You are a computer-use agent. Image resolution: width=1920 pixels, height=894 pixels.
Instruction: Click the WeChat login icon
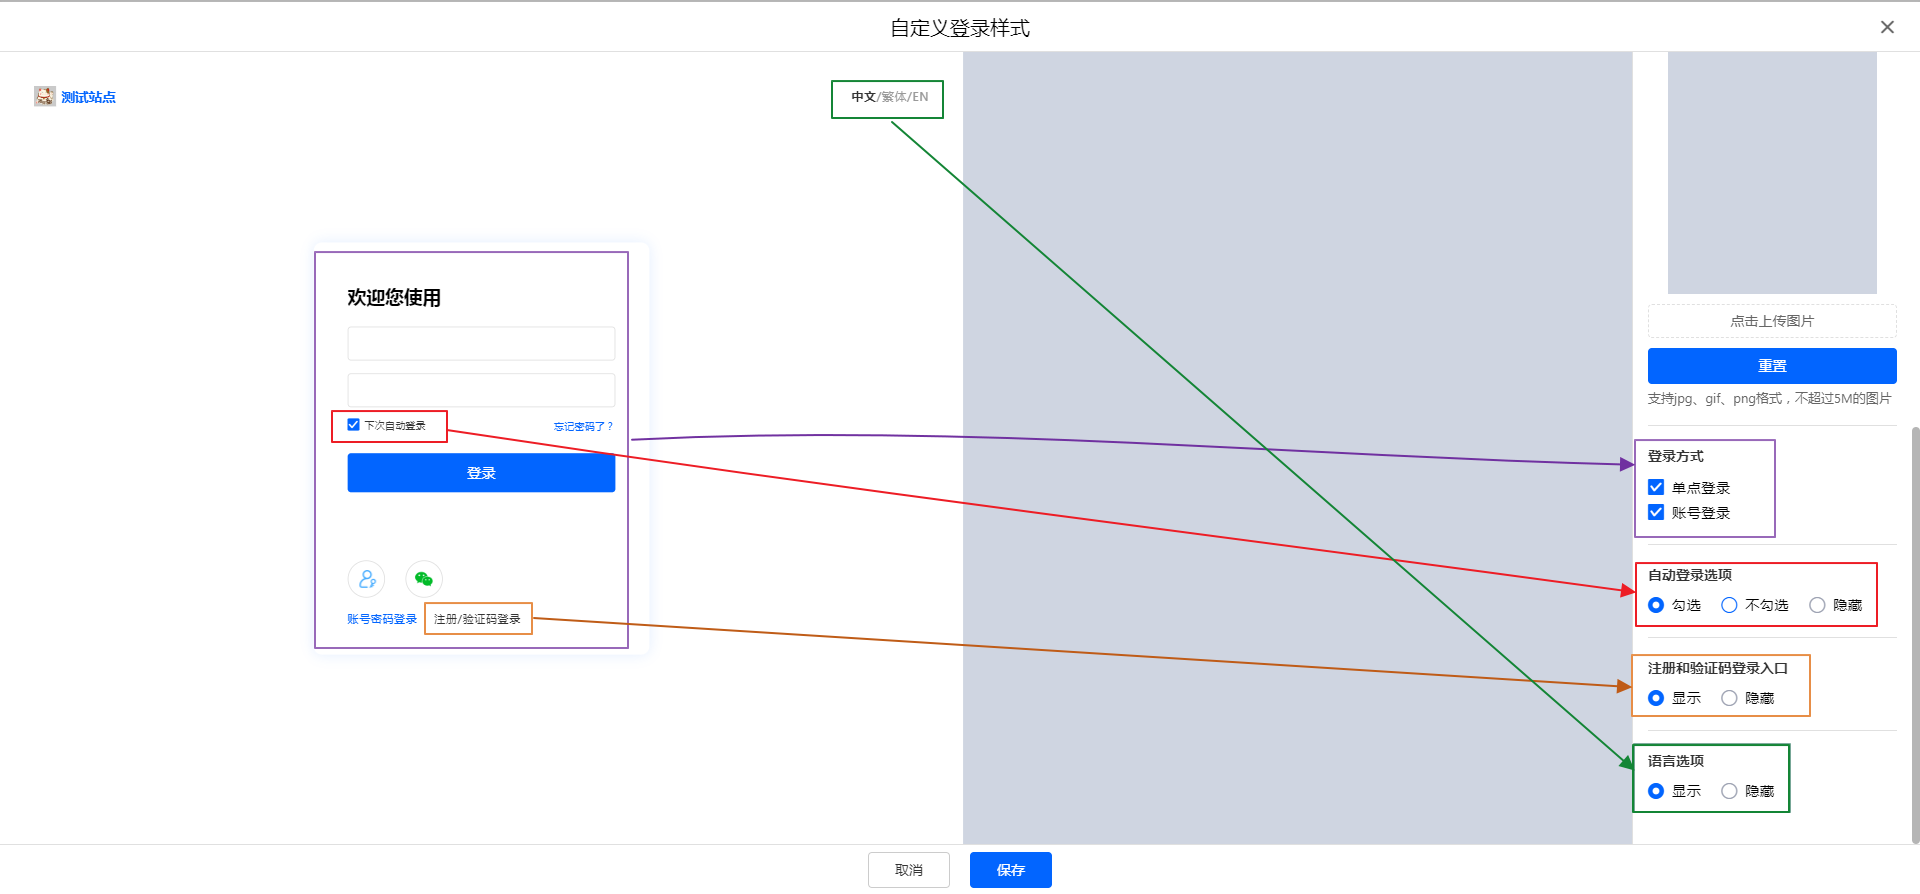pos(424,579)
